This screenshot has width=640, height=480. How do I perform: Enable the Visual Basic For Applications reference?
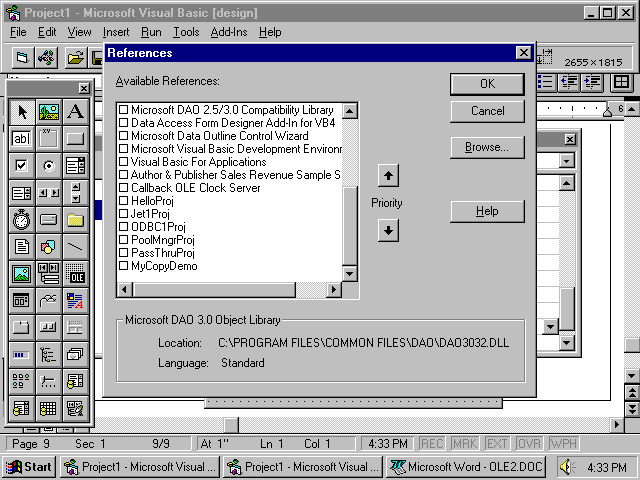tap(124, 161)
